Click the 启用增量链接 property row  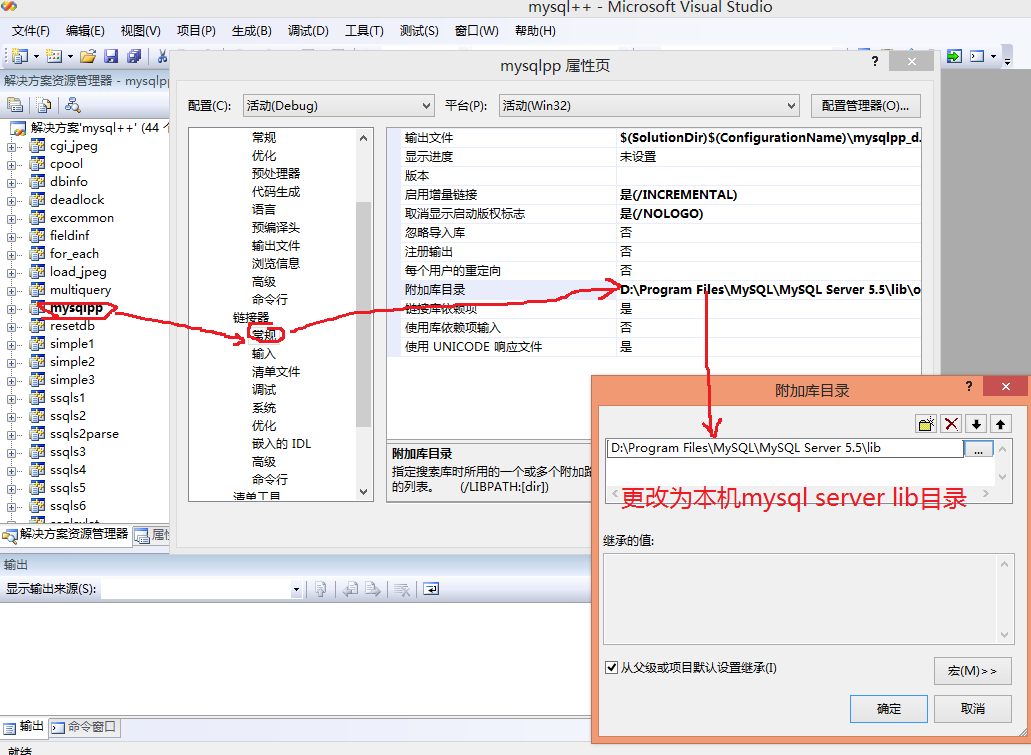(654, 195)
